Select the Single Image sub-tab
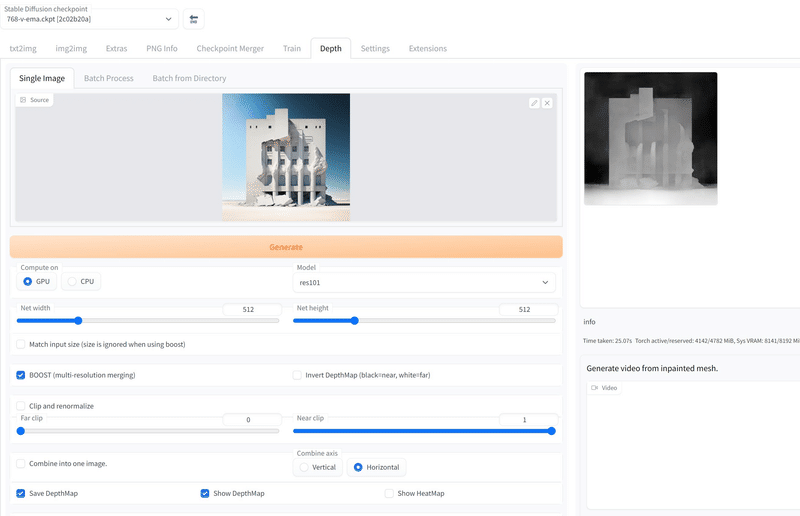 click(42, 78)
